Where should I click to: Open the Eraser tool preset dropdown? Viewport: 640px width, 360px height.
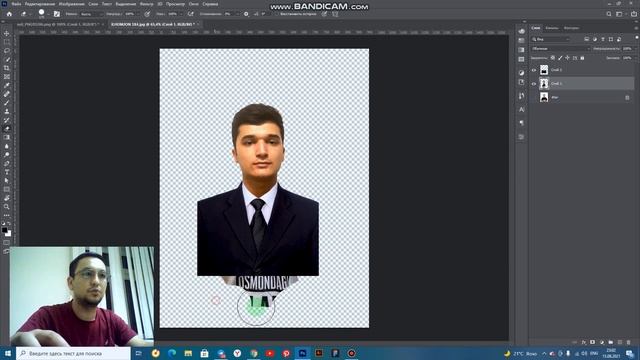29,14
